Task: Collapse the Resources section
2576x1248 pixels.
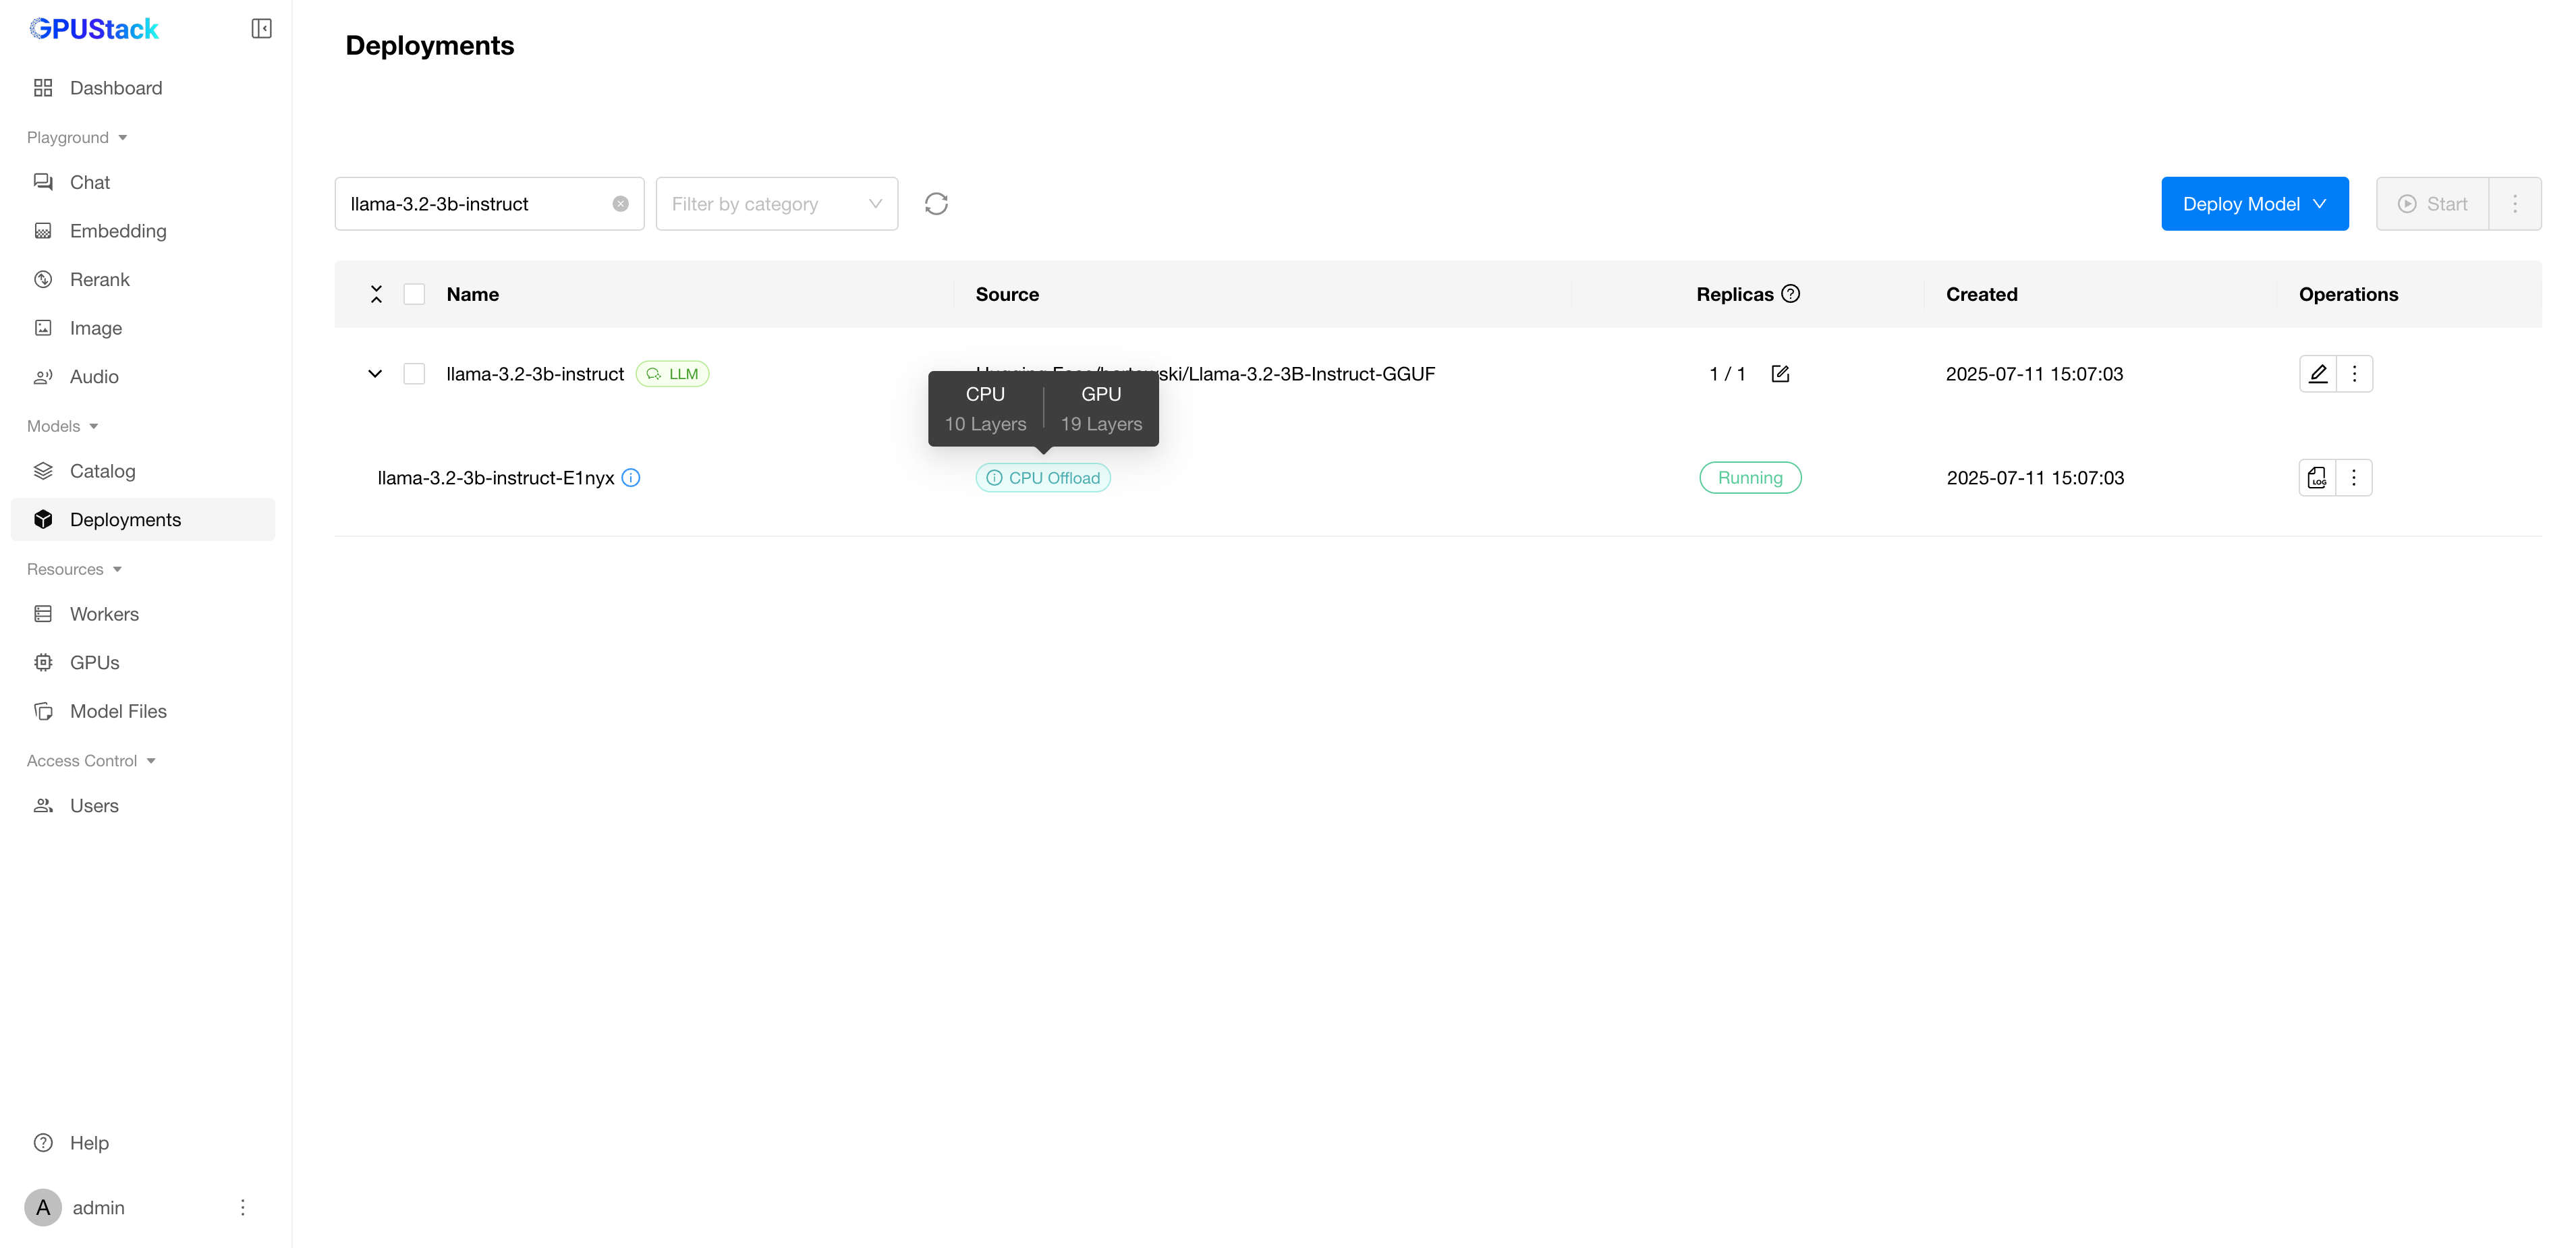Action: tap(74, 569)
